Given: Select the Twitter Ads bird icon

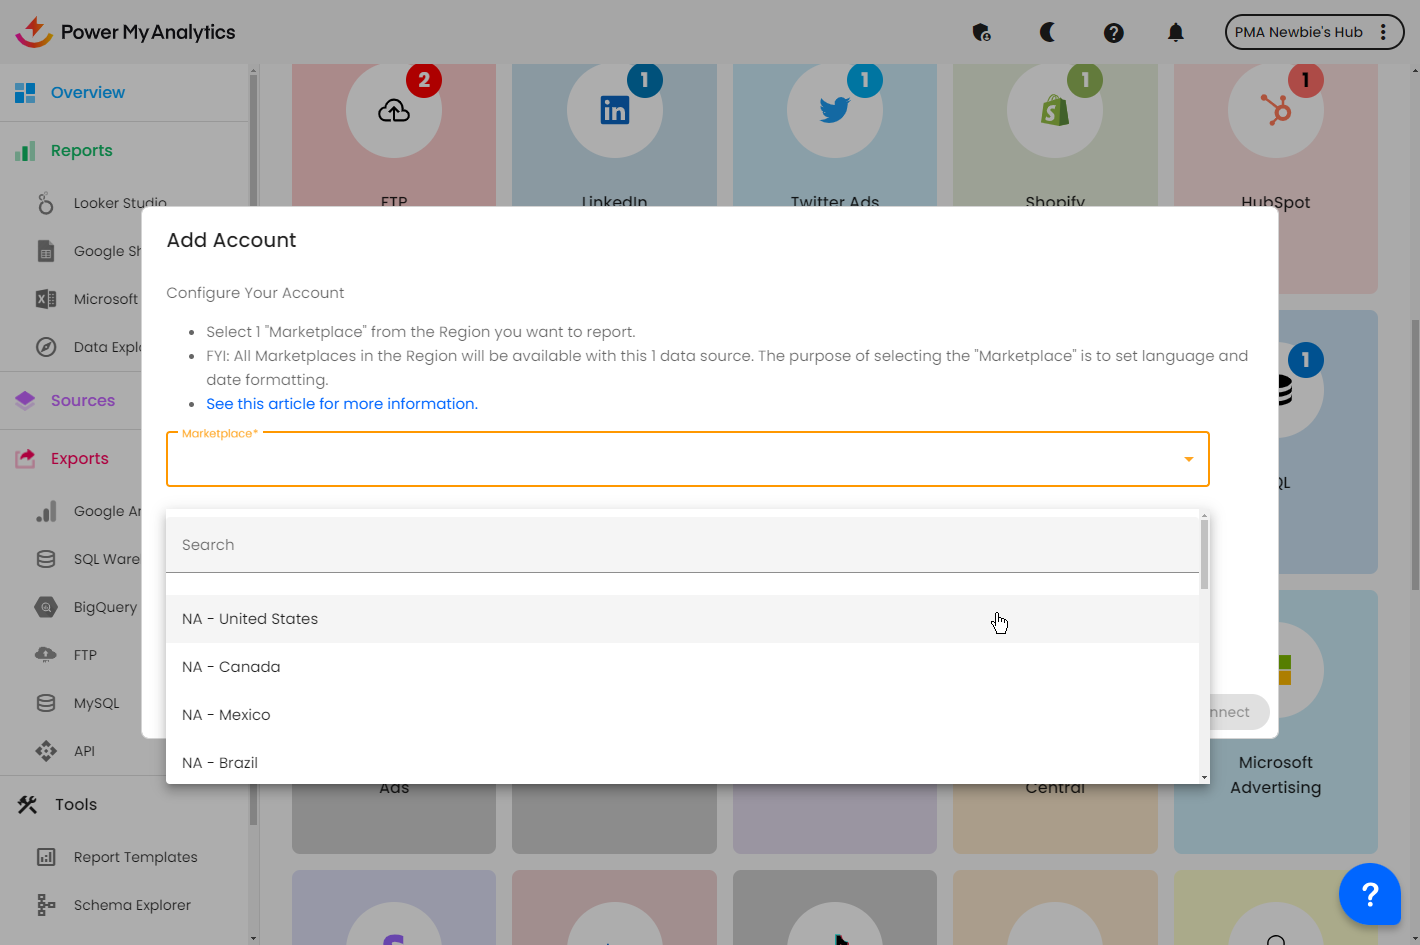Looking at the screenshot, I should (834, 110).
